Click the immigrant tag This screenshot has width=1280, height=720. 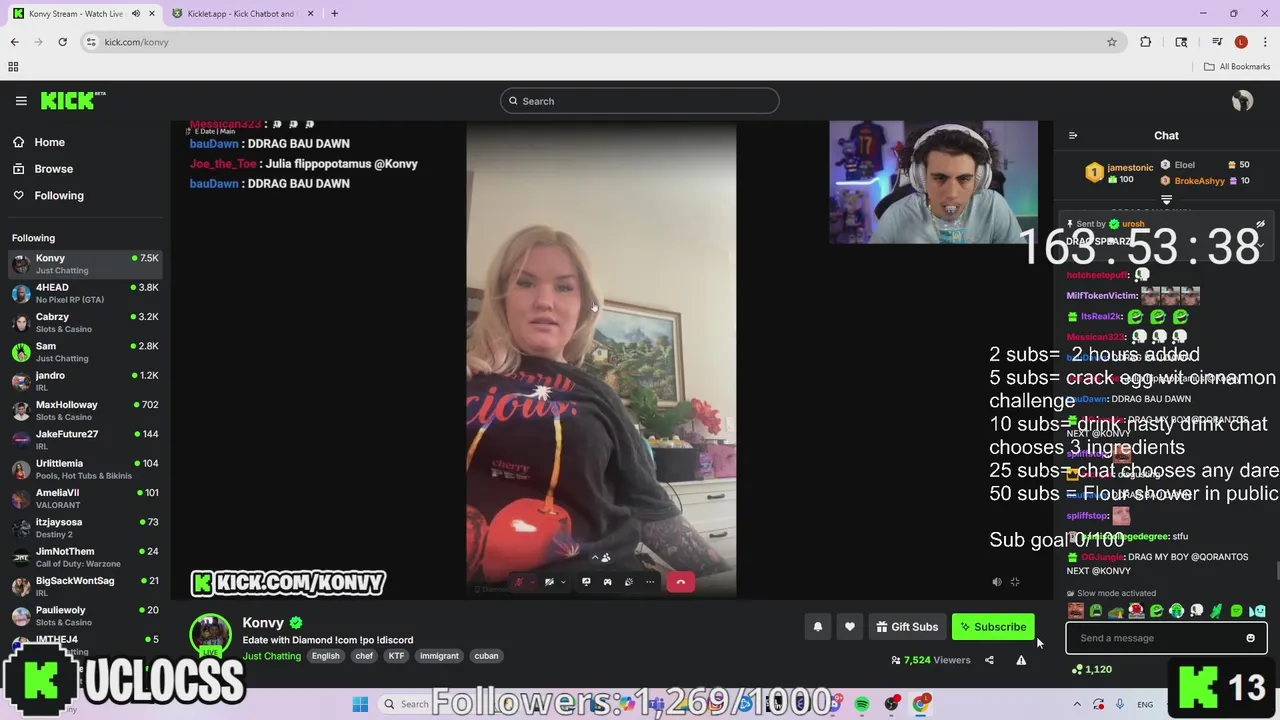[439, 656]
